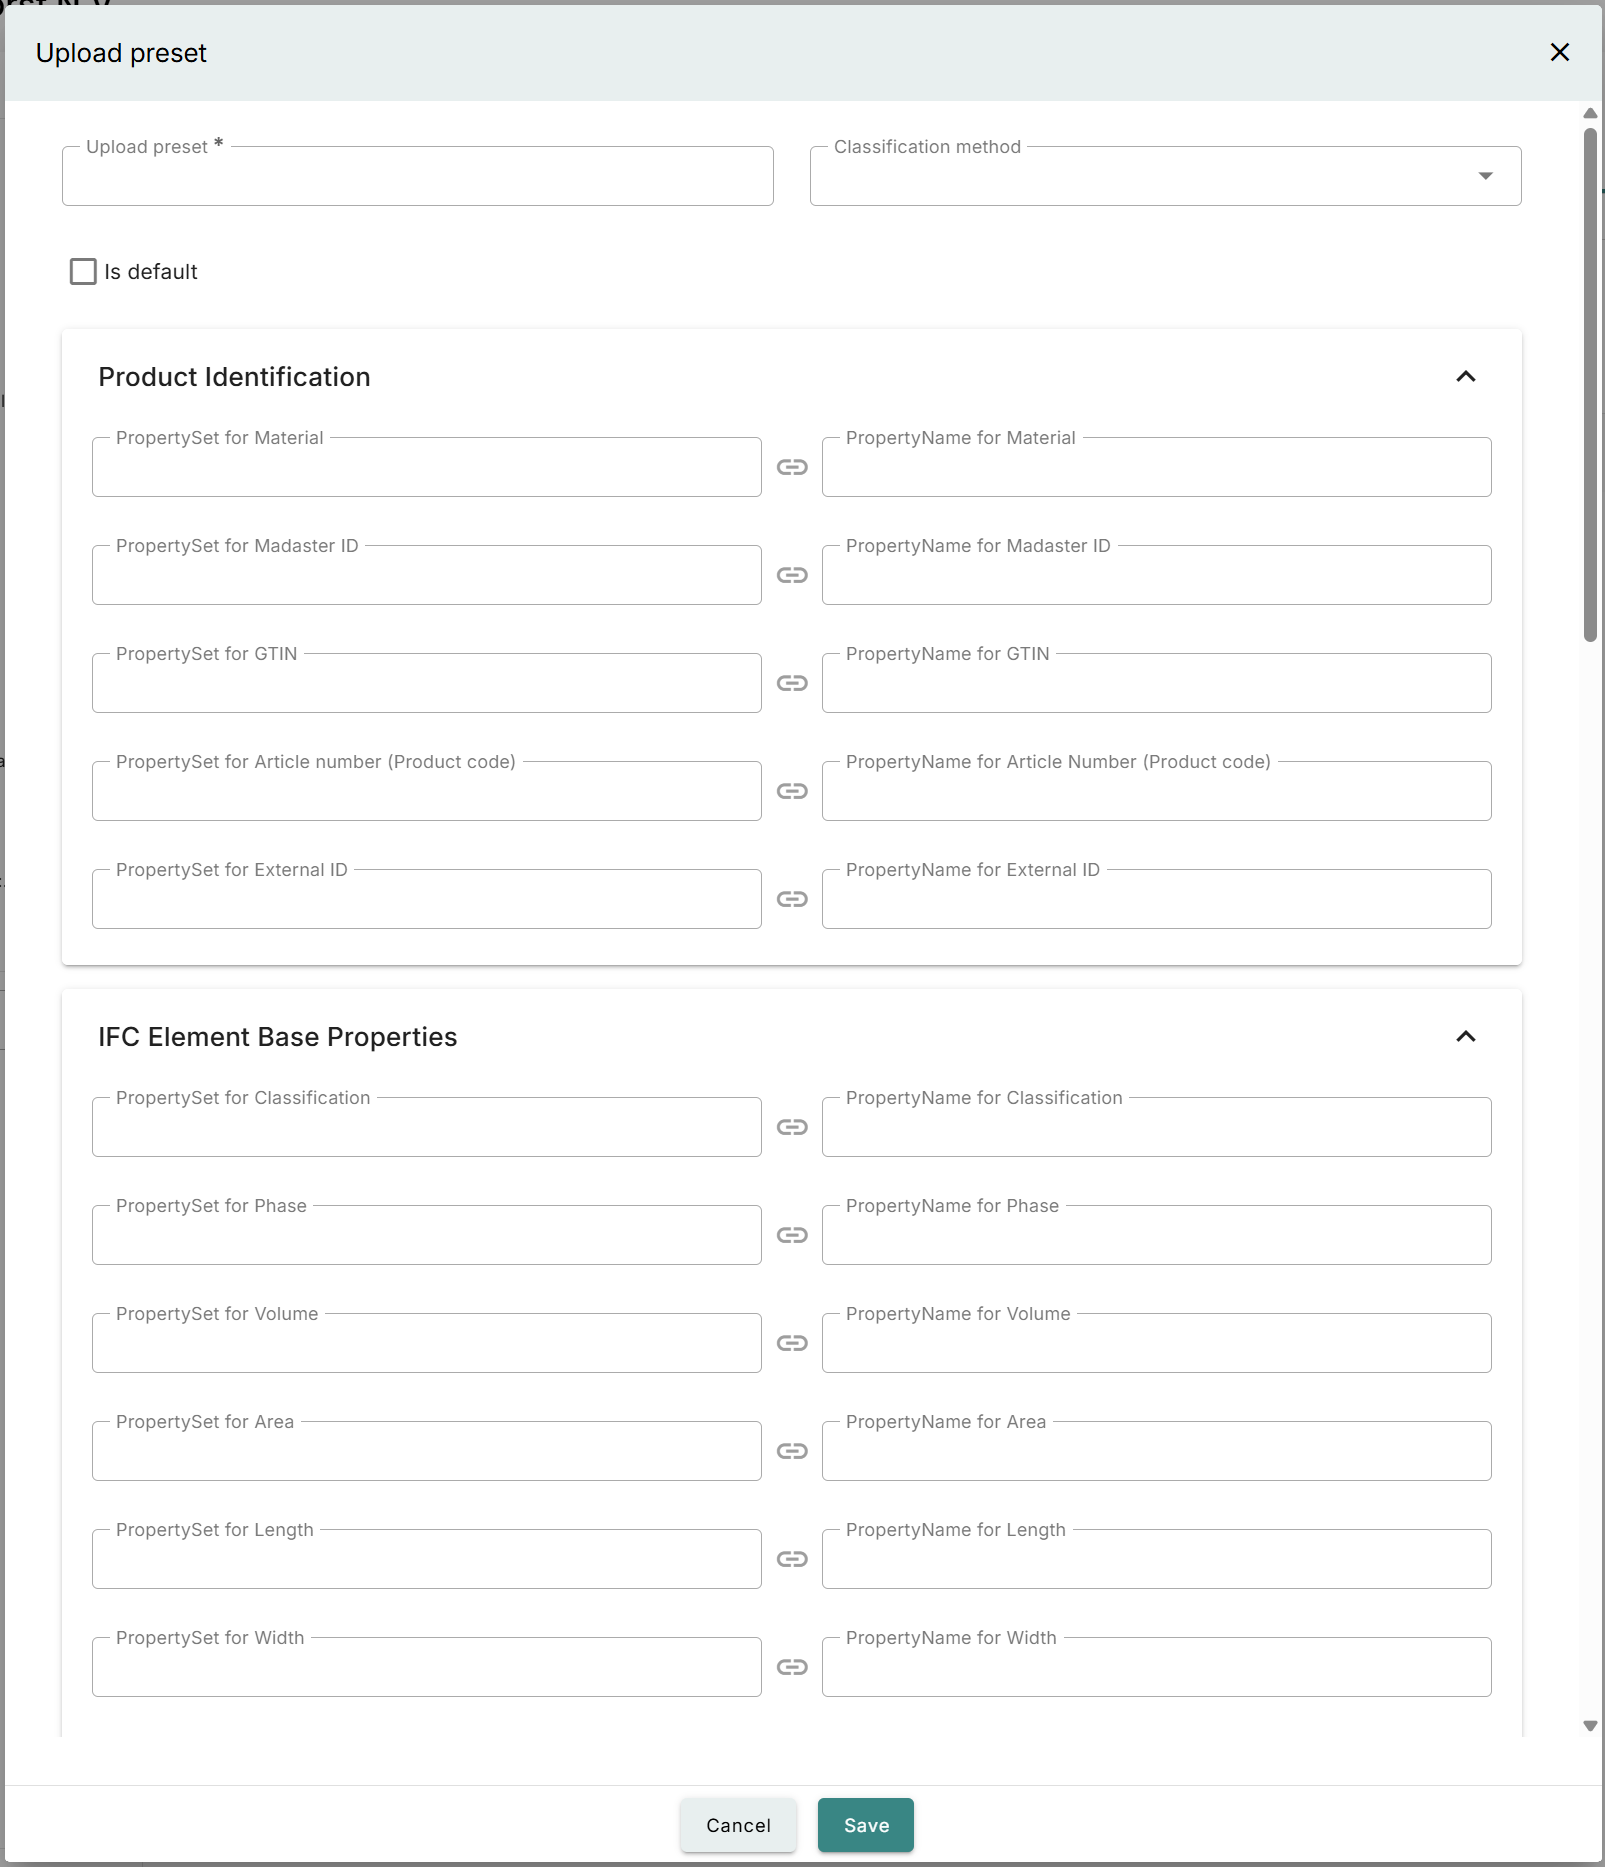
Task: Click the Save button
Action: pyautogui.click(x=865, y=1825)
